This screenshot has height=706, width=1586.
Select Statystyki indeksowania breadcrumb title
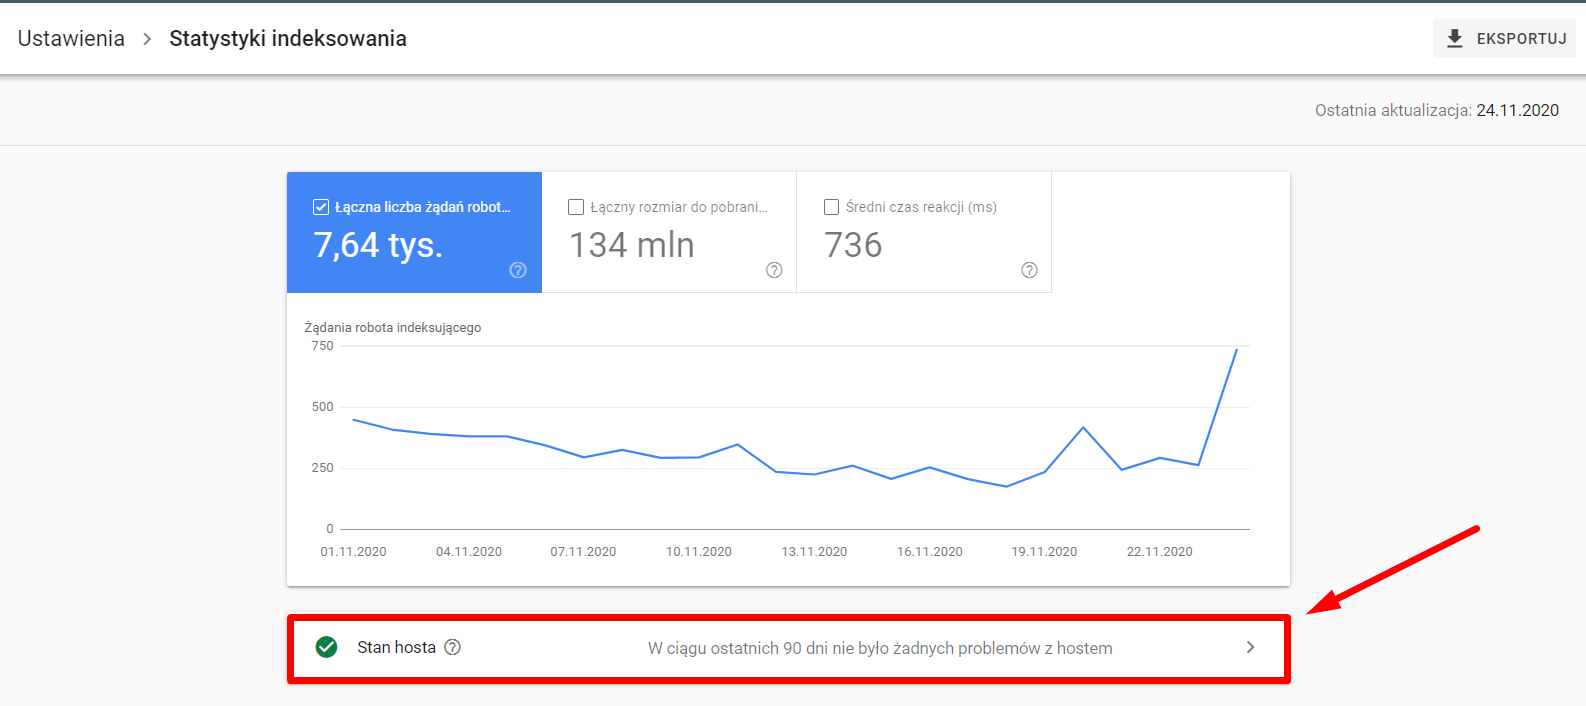[x=288, y=39]
